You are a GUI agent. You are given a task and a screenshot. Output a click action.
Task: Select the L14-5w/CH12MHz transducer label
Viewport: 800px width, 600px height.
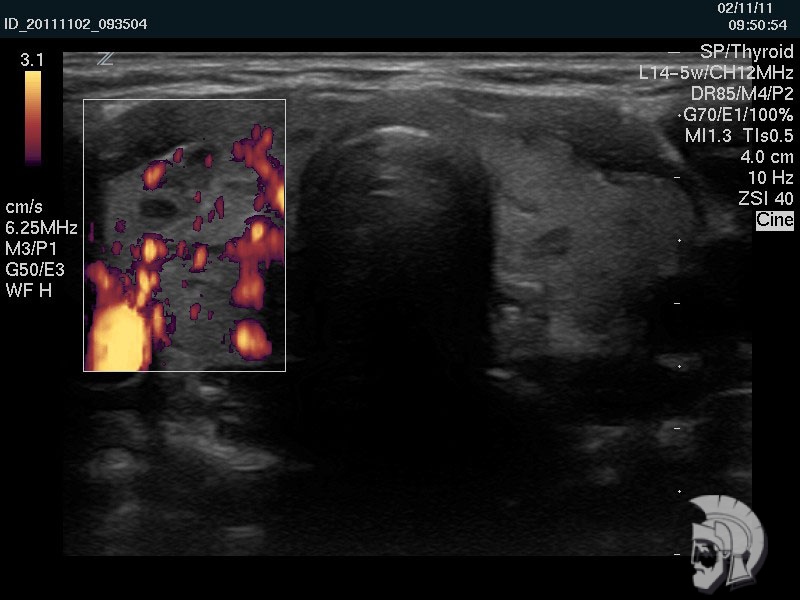point(716,73)
